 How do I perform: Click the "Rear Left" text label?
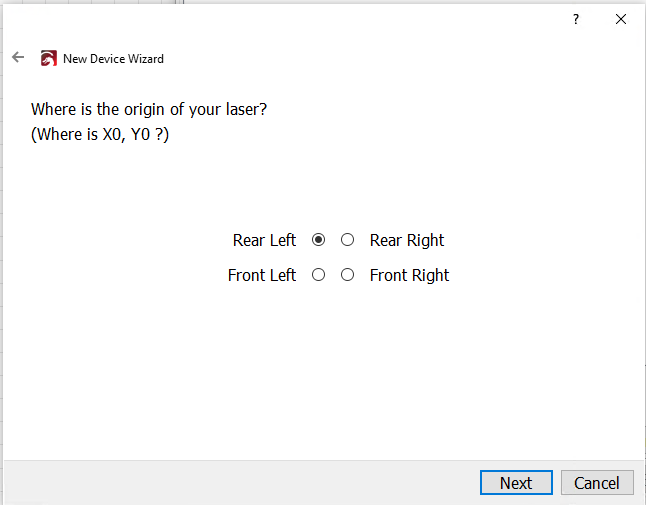pyautogui.click(x=264, y=240)
